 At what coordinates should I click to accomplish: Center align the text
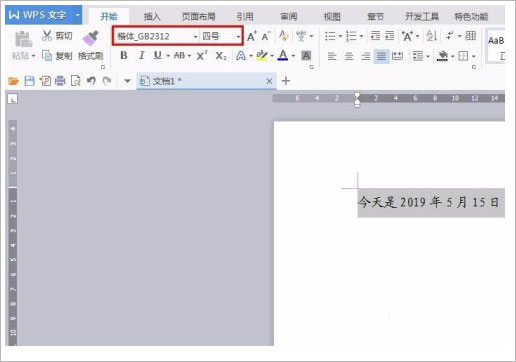349,56
